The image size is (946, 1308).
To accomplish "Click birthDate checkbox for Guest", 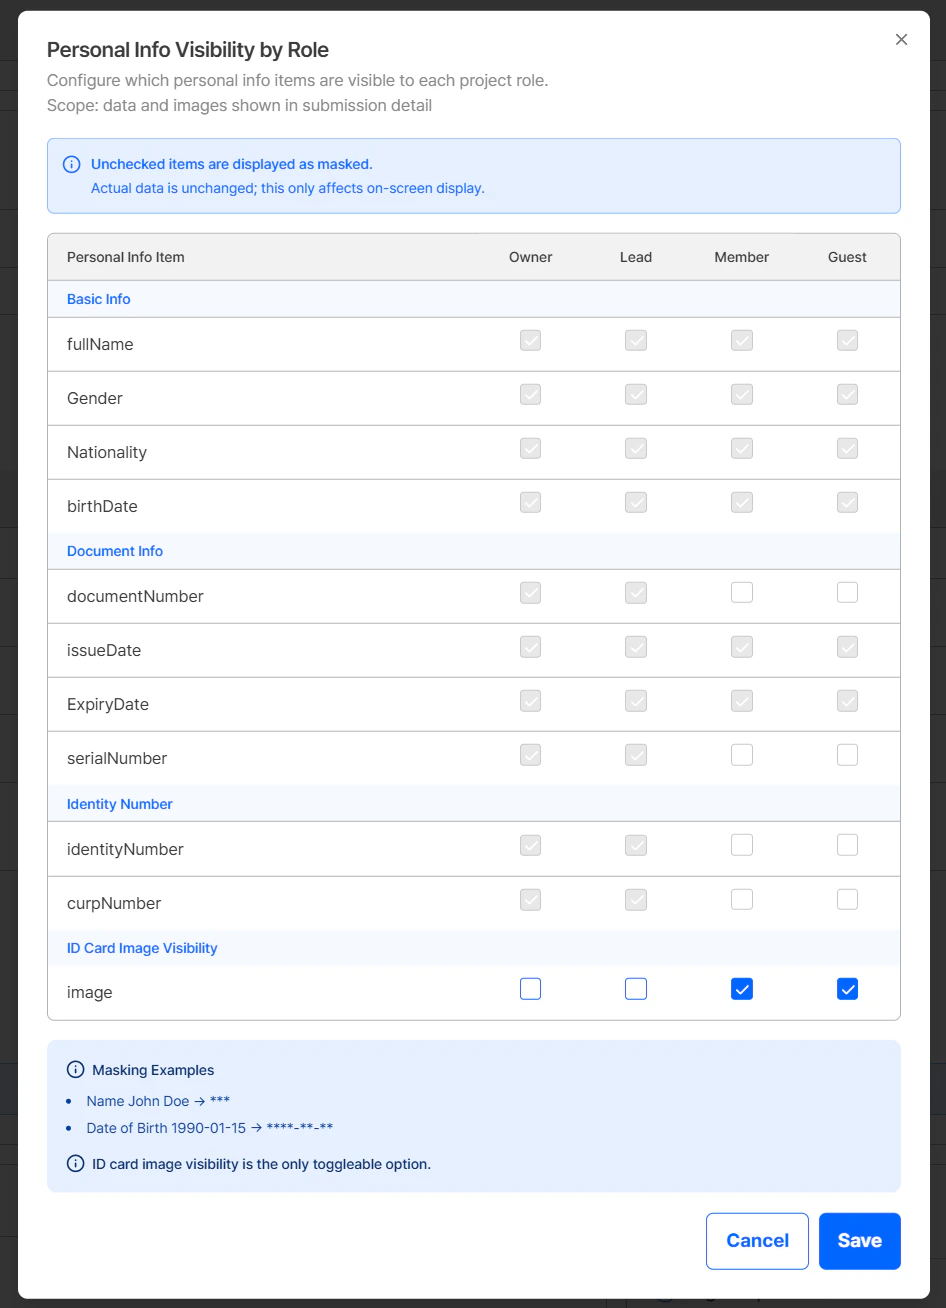I will [848, 503].
